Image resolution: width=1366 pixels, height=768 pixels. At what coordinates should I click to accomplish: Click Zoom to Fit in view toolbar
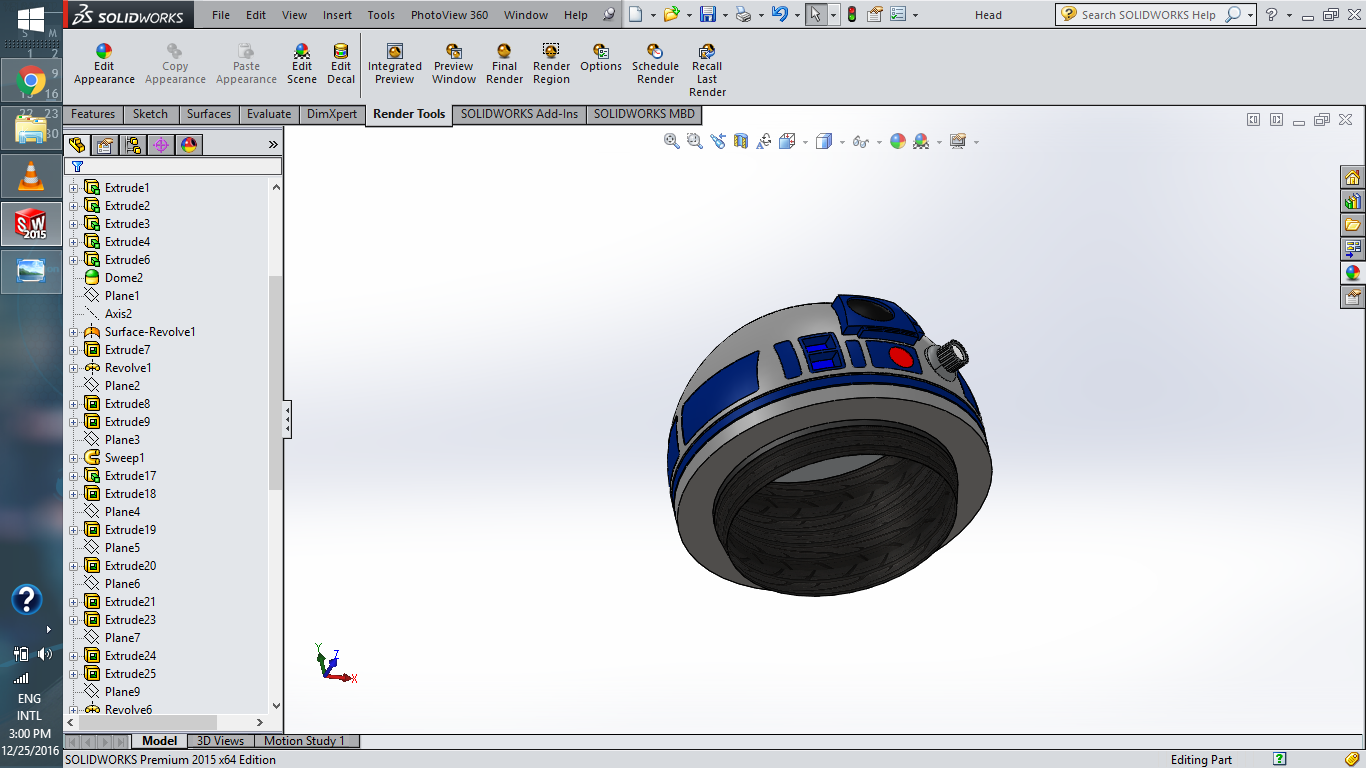[x=672, y=142]
